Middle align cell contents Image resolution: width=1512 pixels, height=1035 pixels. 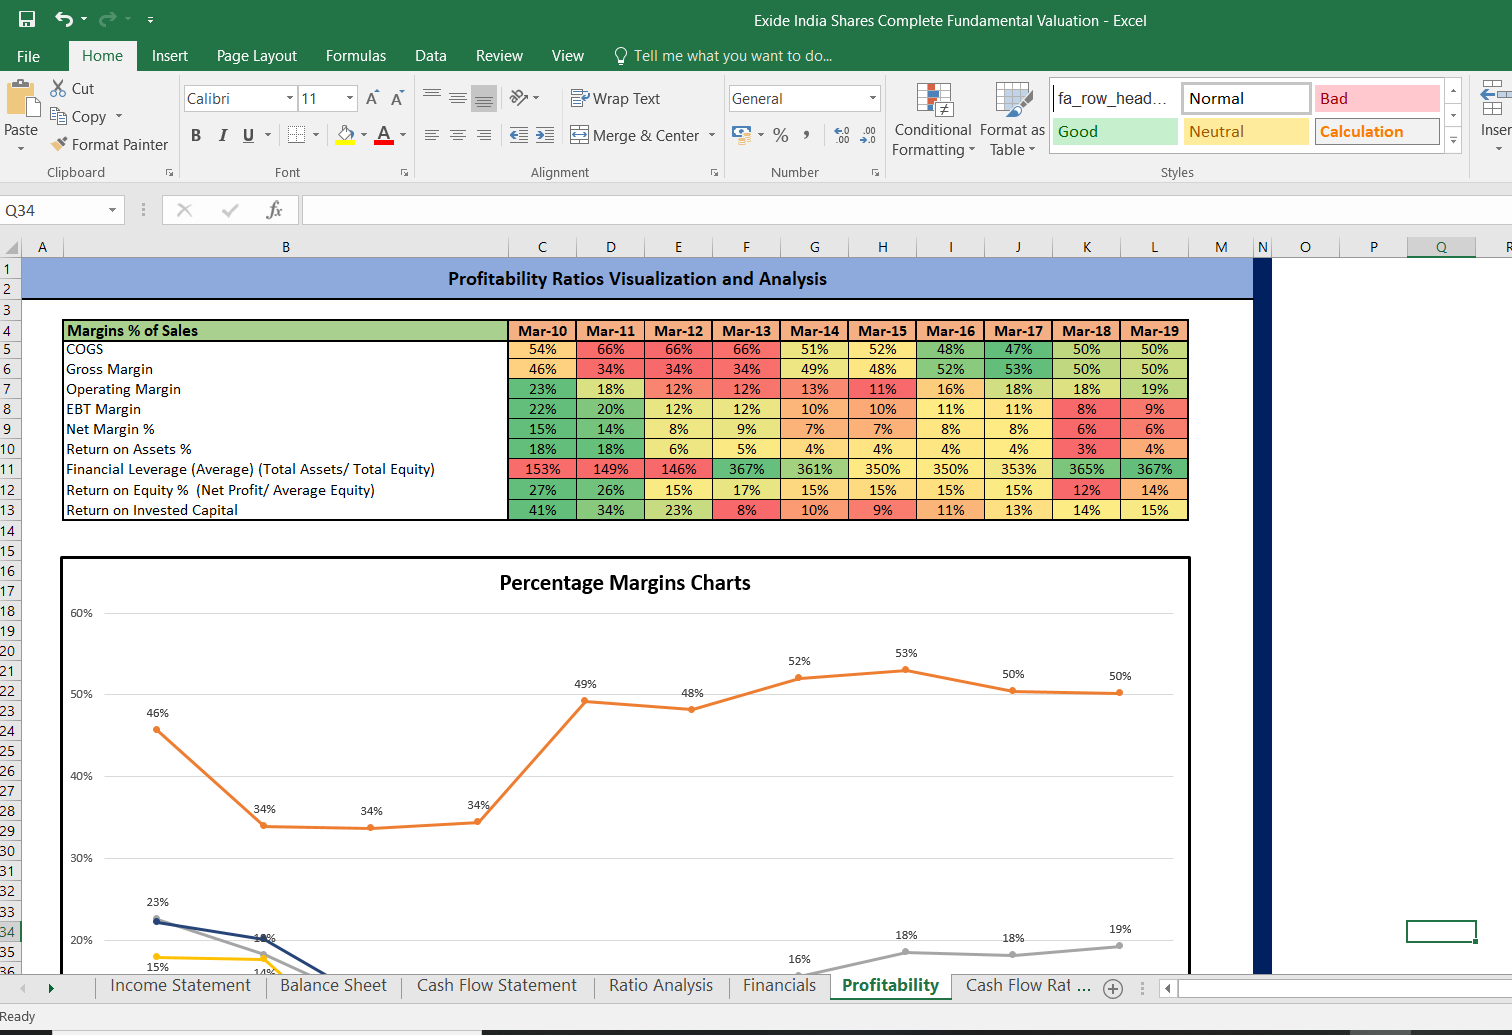(457, 97)
